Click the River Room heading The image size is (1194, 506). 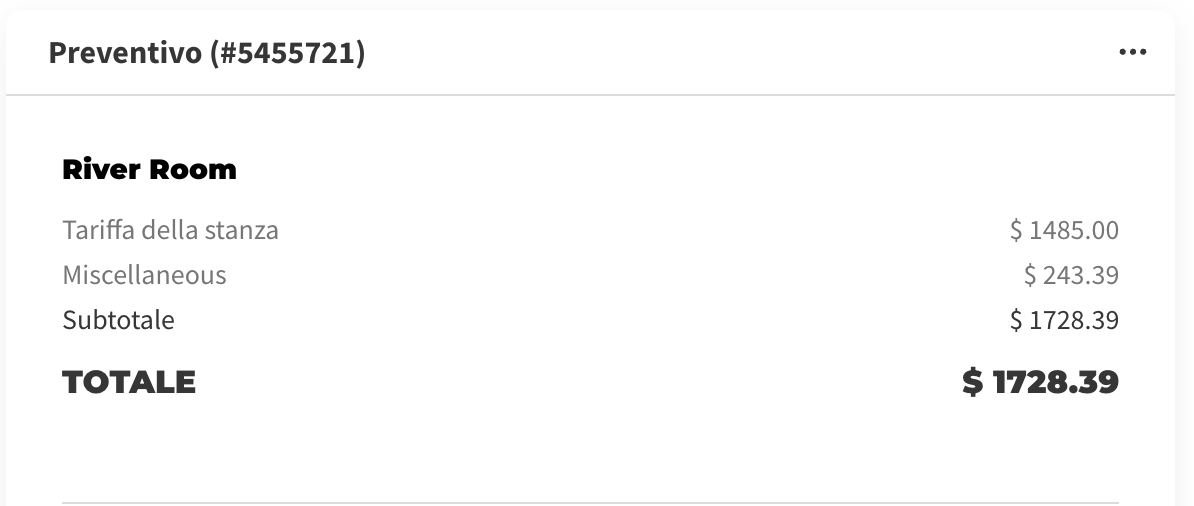coord(149,170)
